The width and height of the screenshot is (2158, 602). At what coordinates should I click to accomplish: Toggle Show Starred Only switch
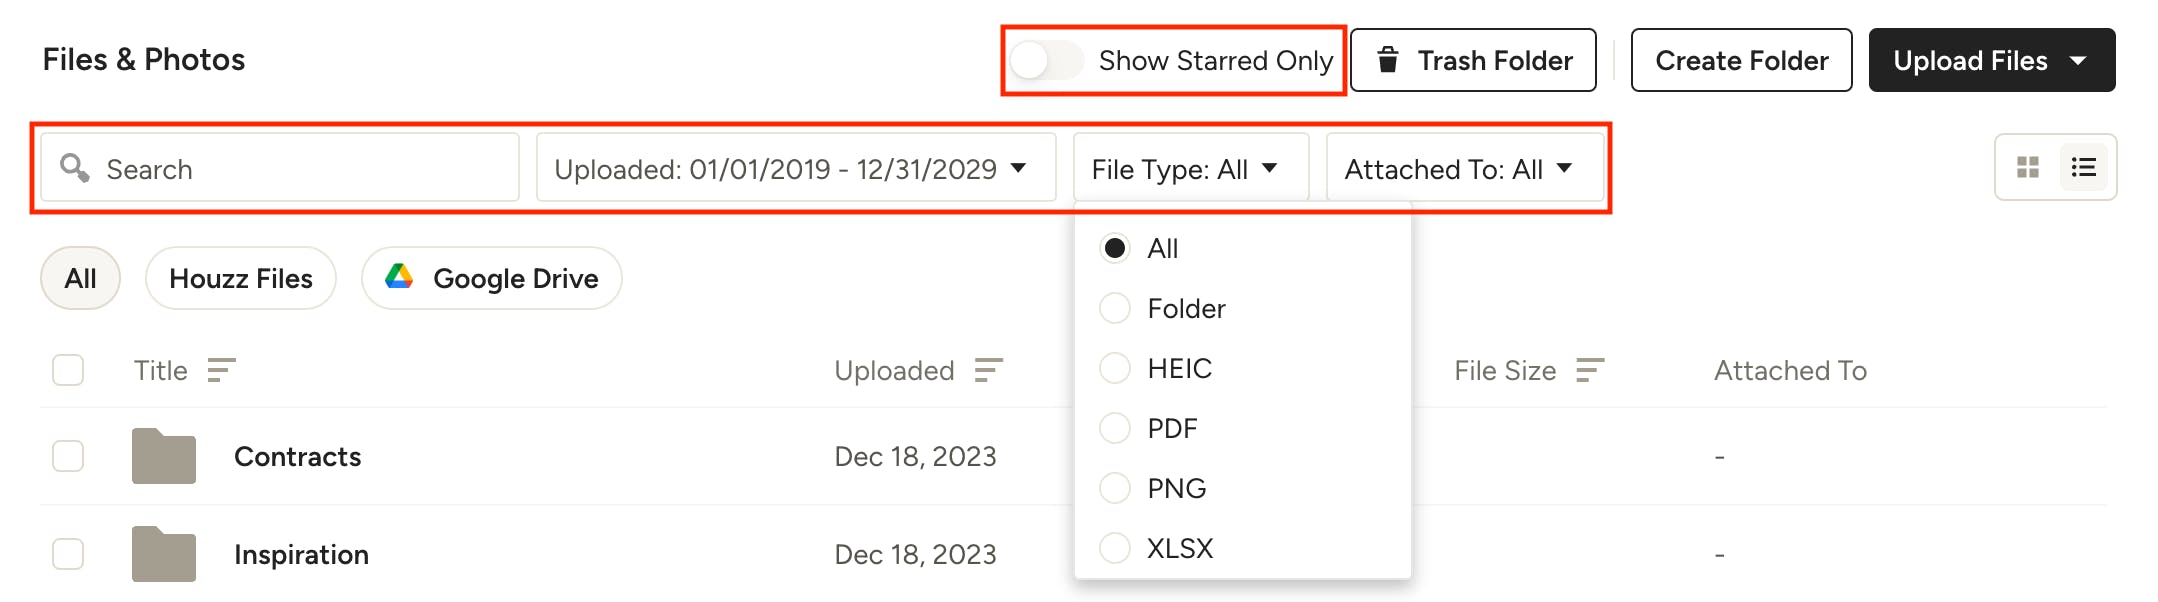[x=1046, y=61]
